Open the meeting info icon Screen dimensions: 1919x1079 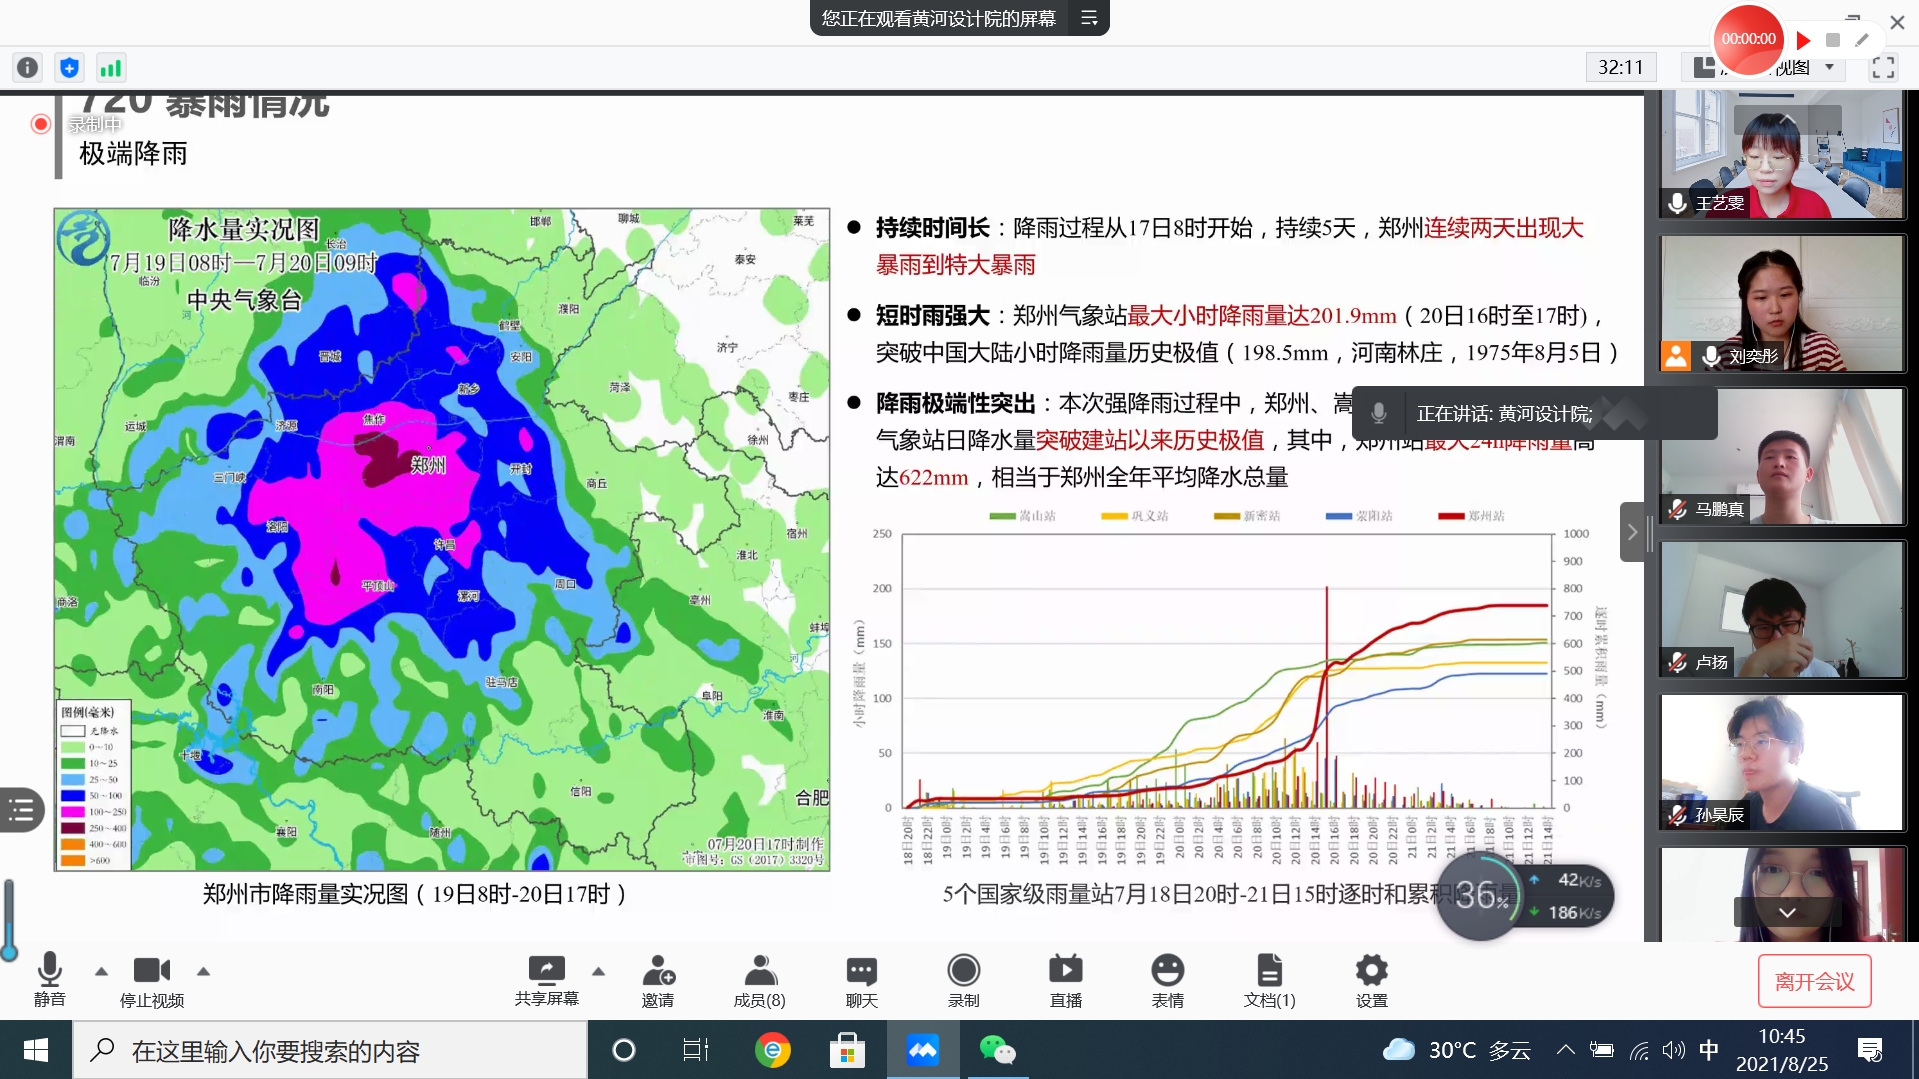27,67
